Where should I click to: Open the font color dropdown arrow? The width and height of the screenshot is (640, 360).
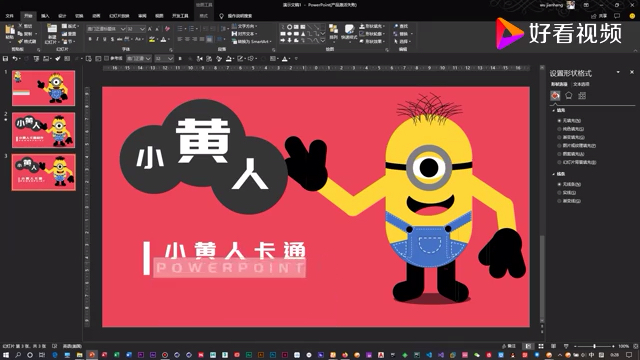[169, 40]
